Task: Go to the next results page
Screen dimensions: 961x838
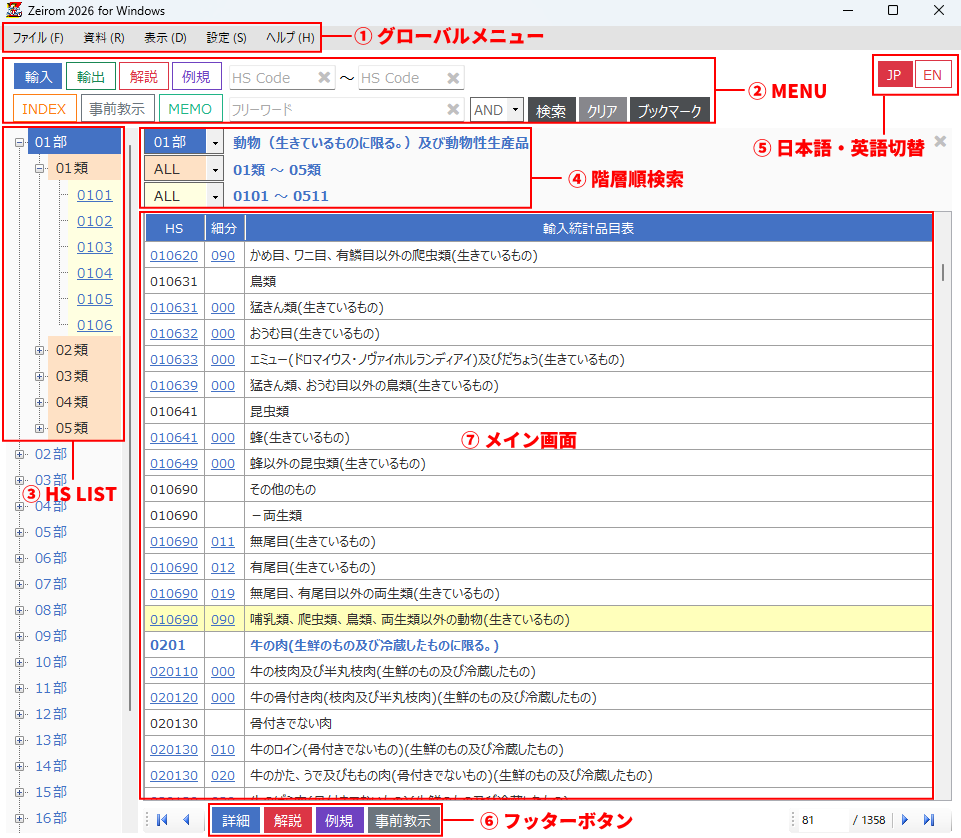Action: [x=905, y=820]
